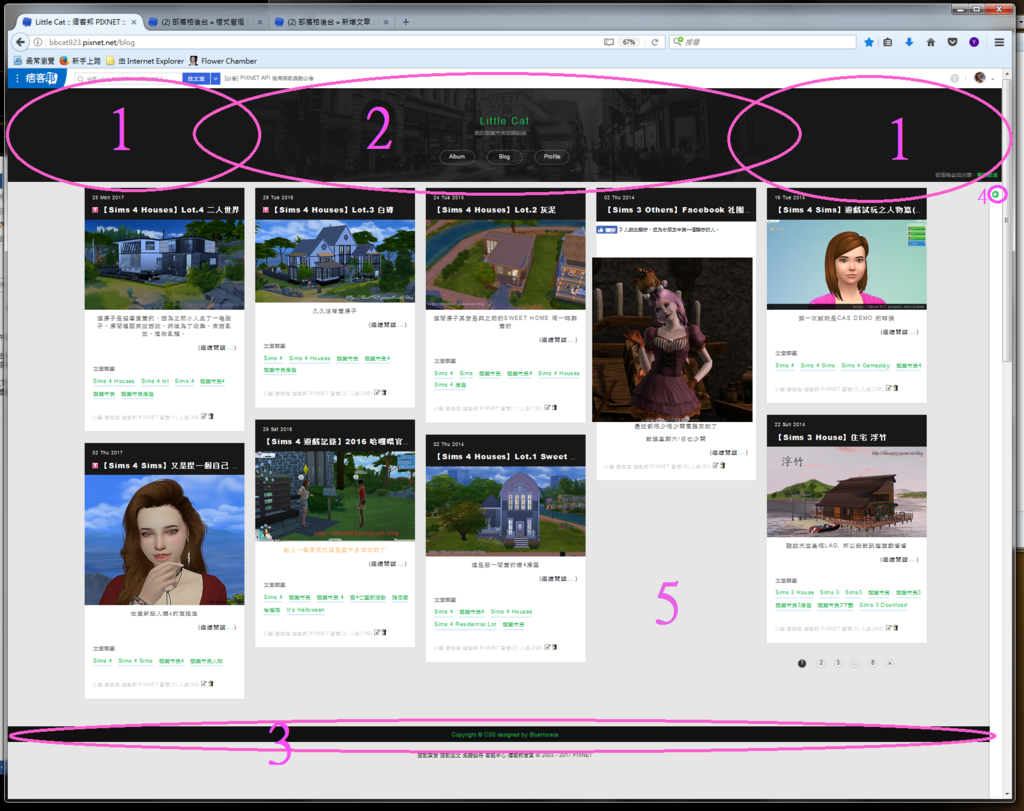Open the bookmarks library icon
The image size is (1024, 811).
click(x=888, y=42)
